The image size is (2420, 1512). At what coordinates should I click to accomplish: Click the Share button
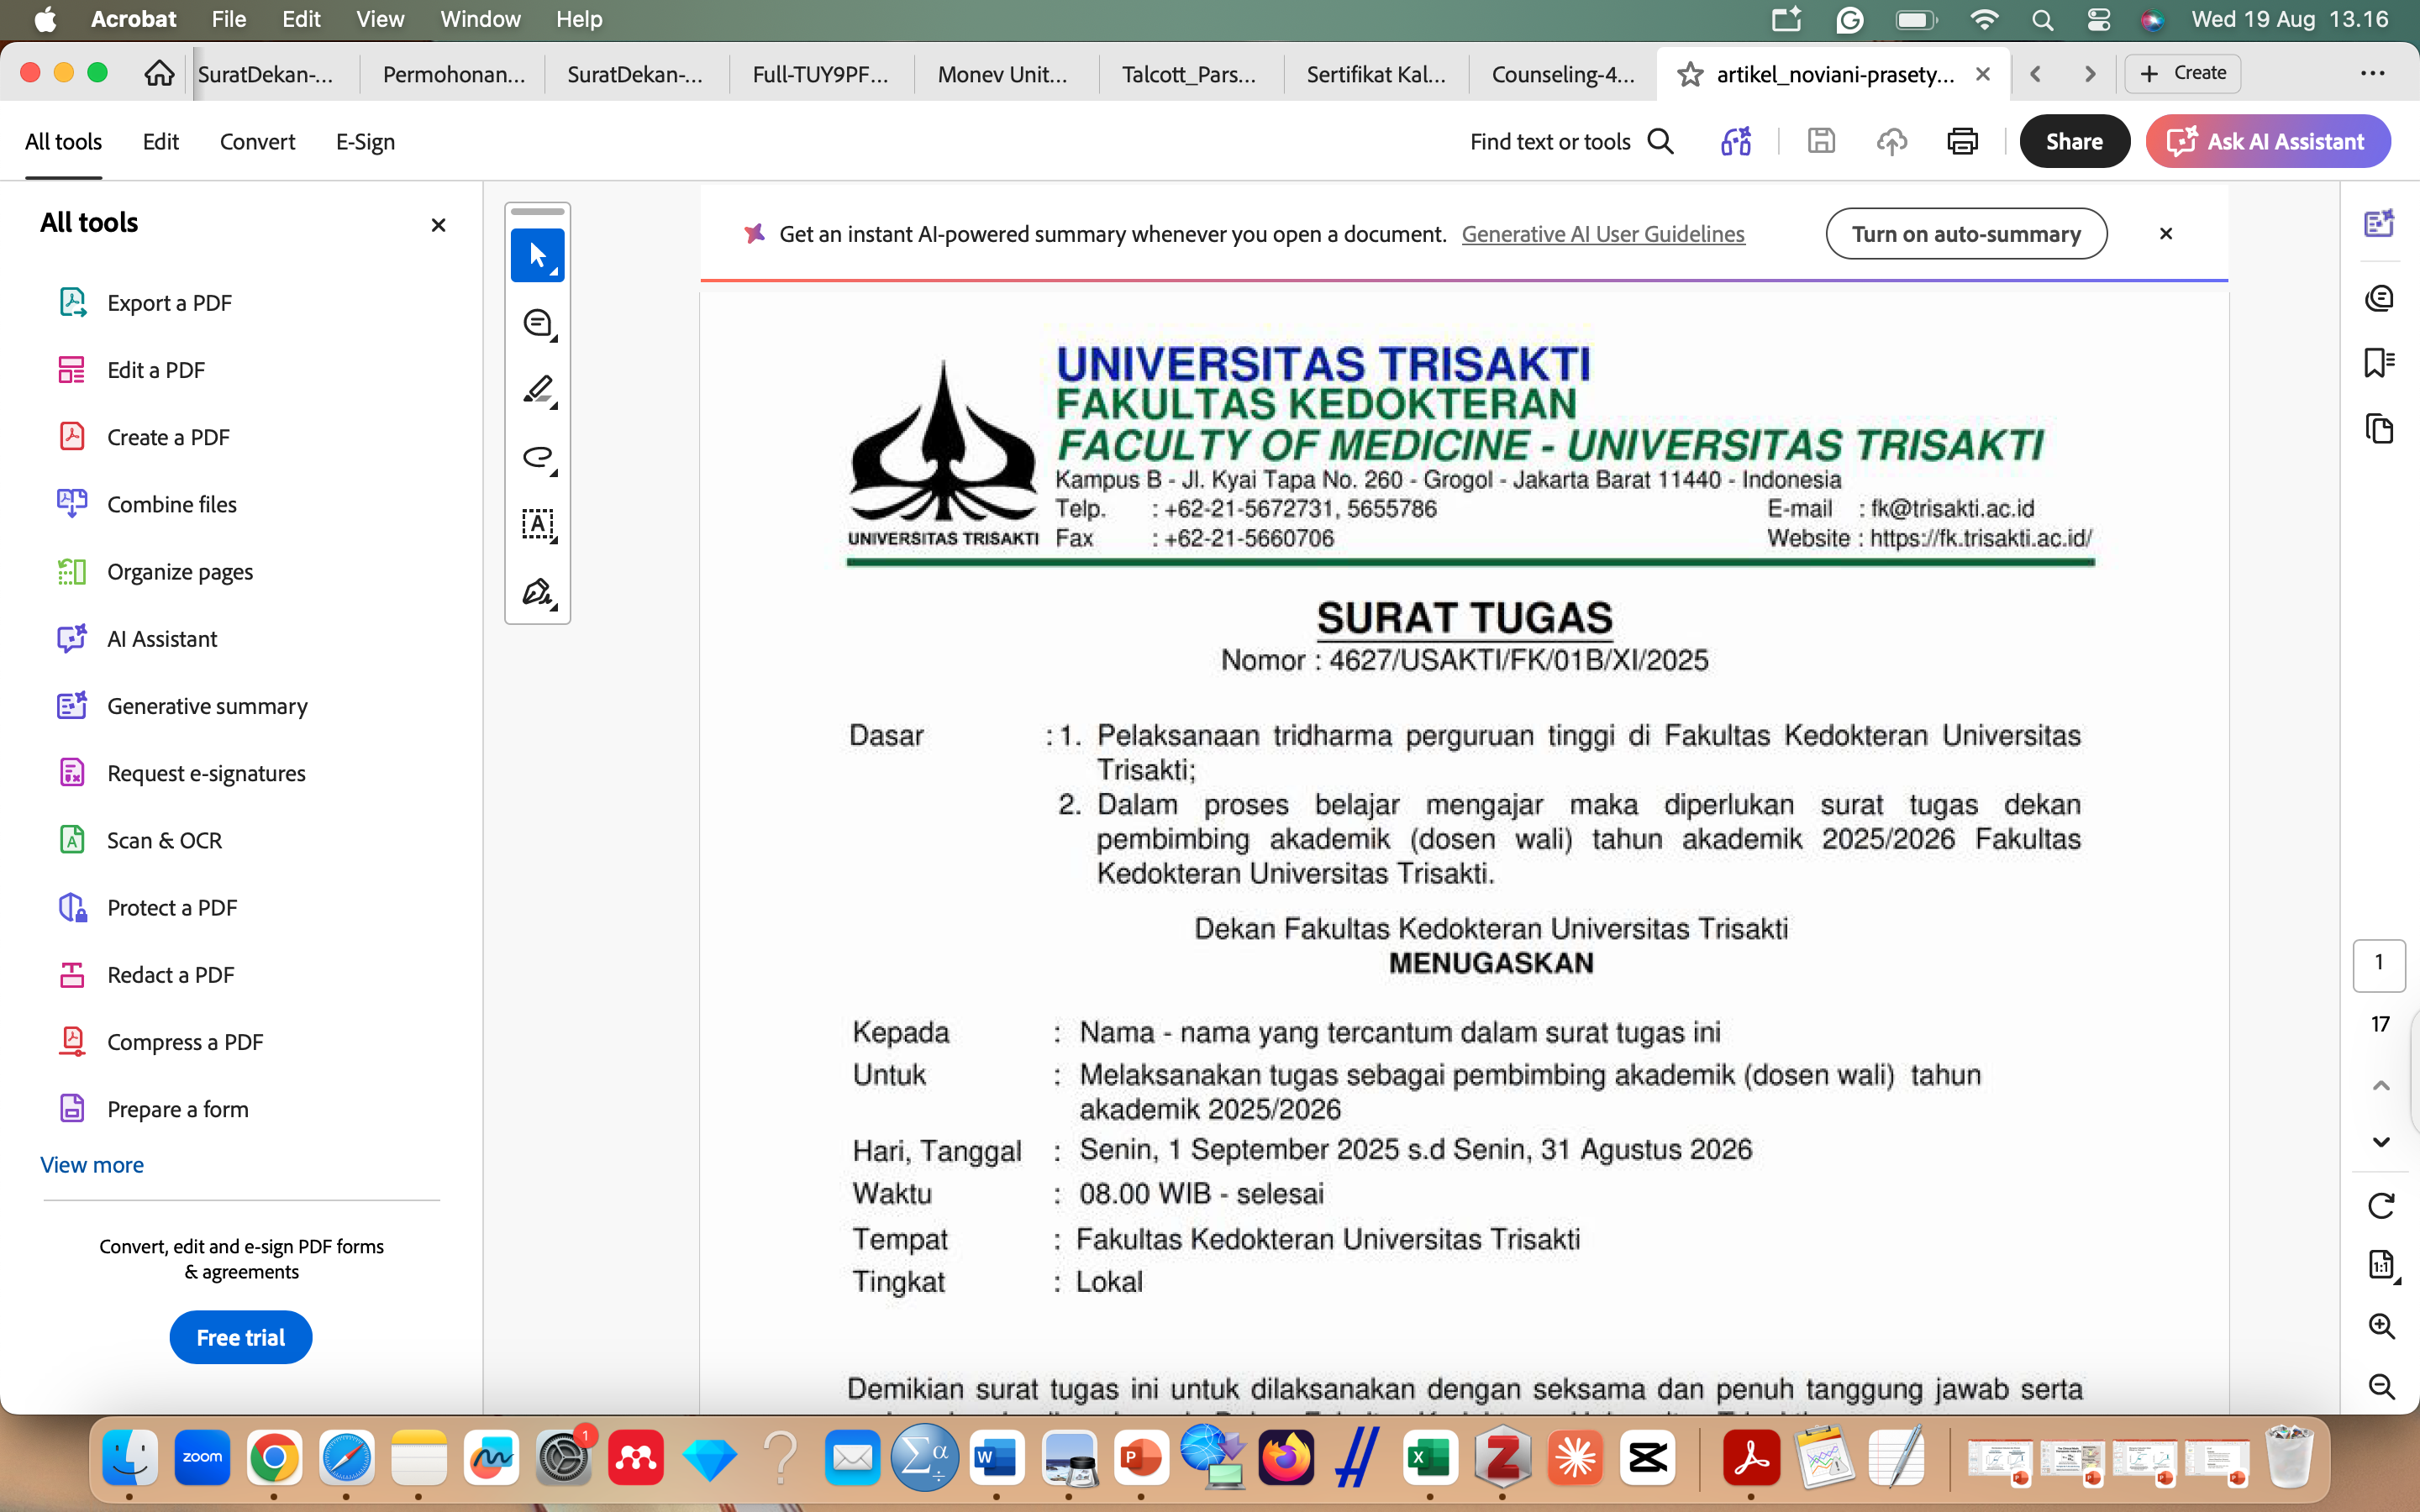click(2074, 142)
